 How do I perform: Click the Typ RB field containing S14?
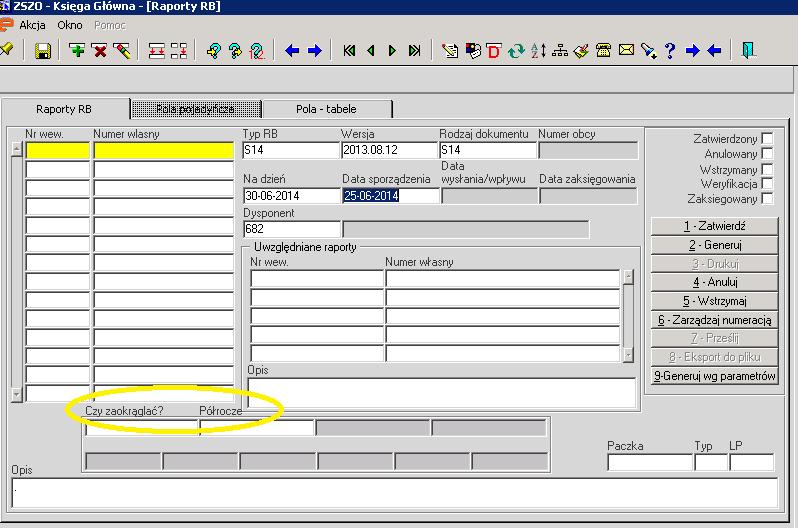tap(291, 150)
